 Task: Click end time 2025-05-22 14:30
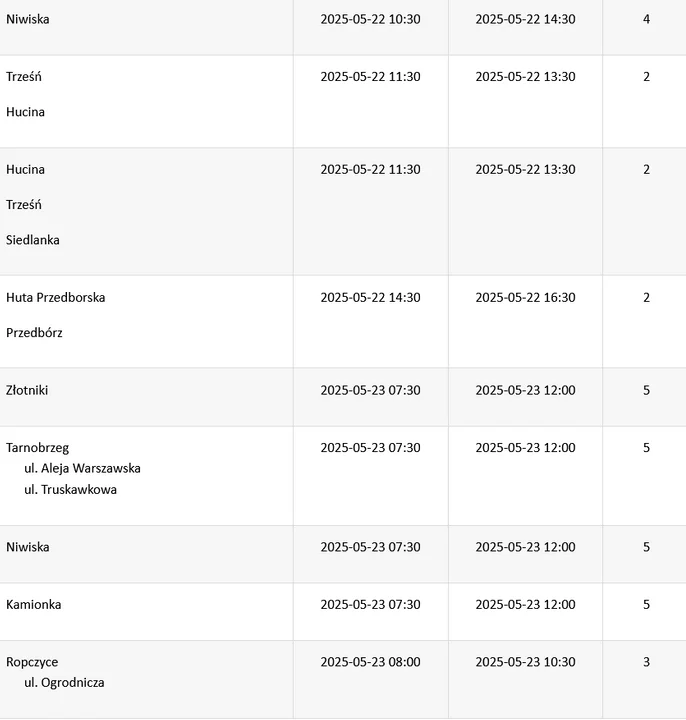point(525,19)
